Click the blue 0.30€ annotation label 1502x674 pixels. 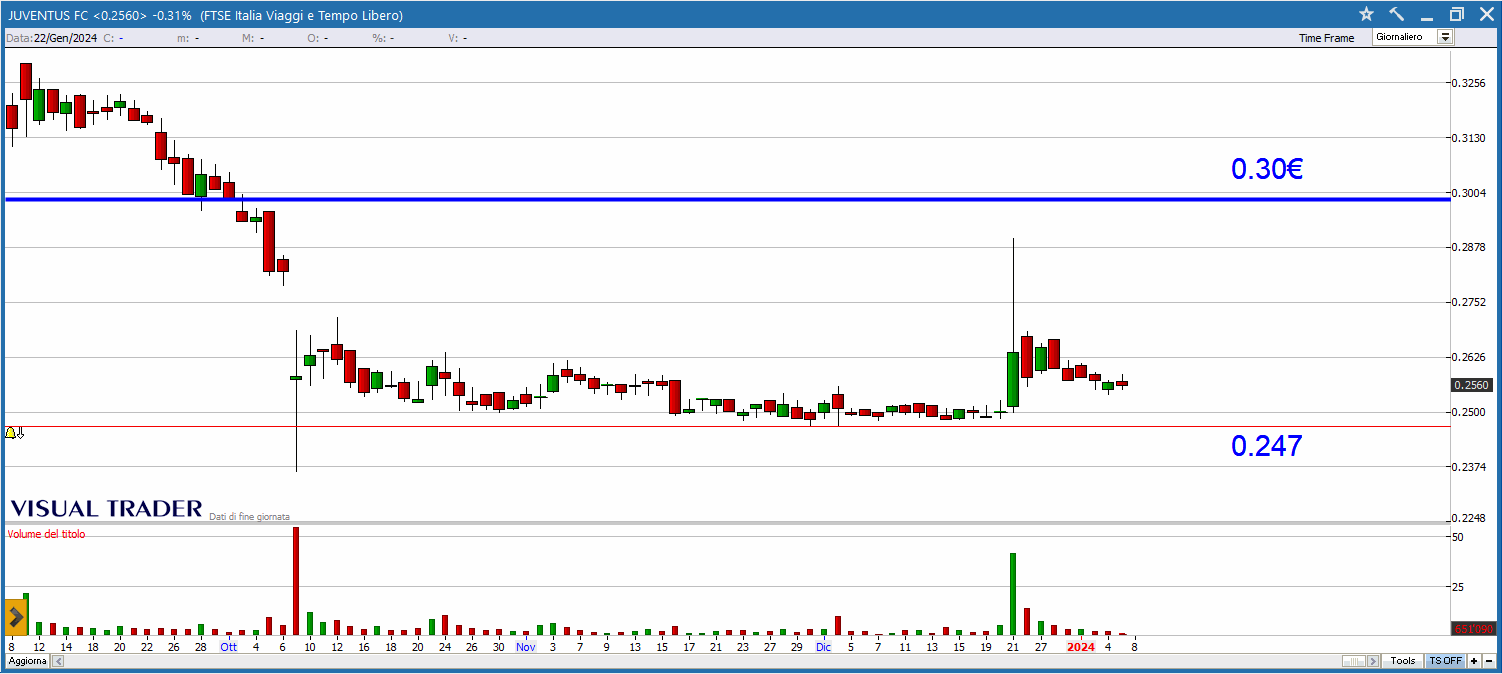point(1266,169)
